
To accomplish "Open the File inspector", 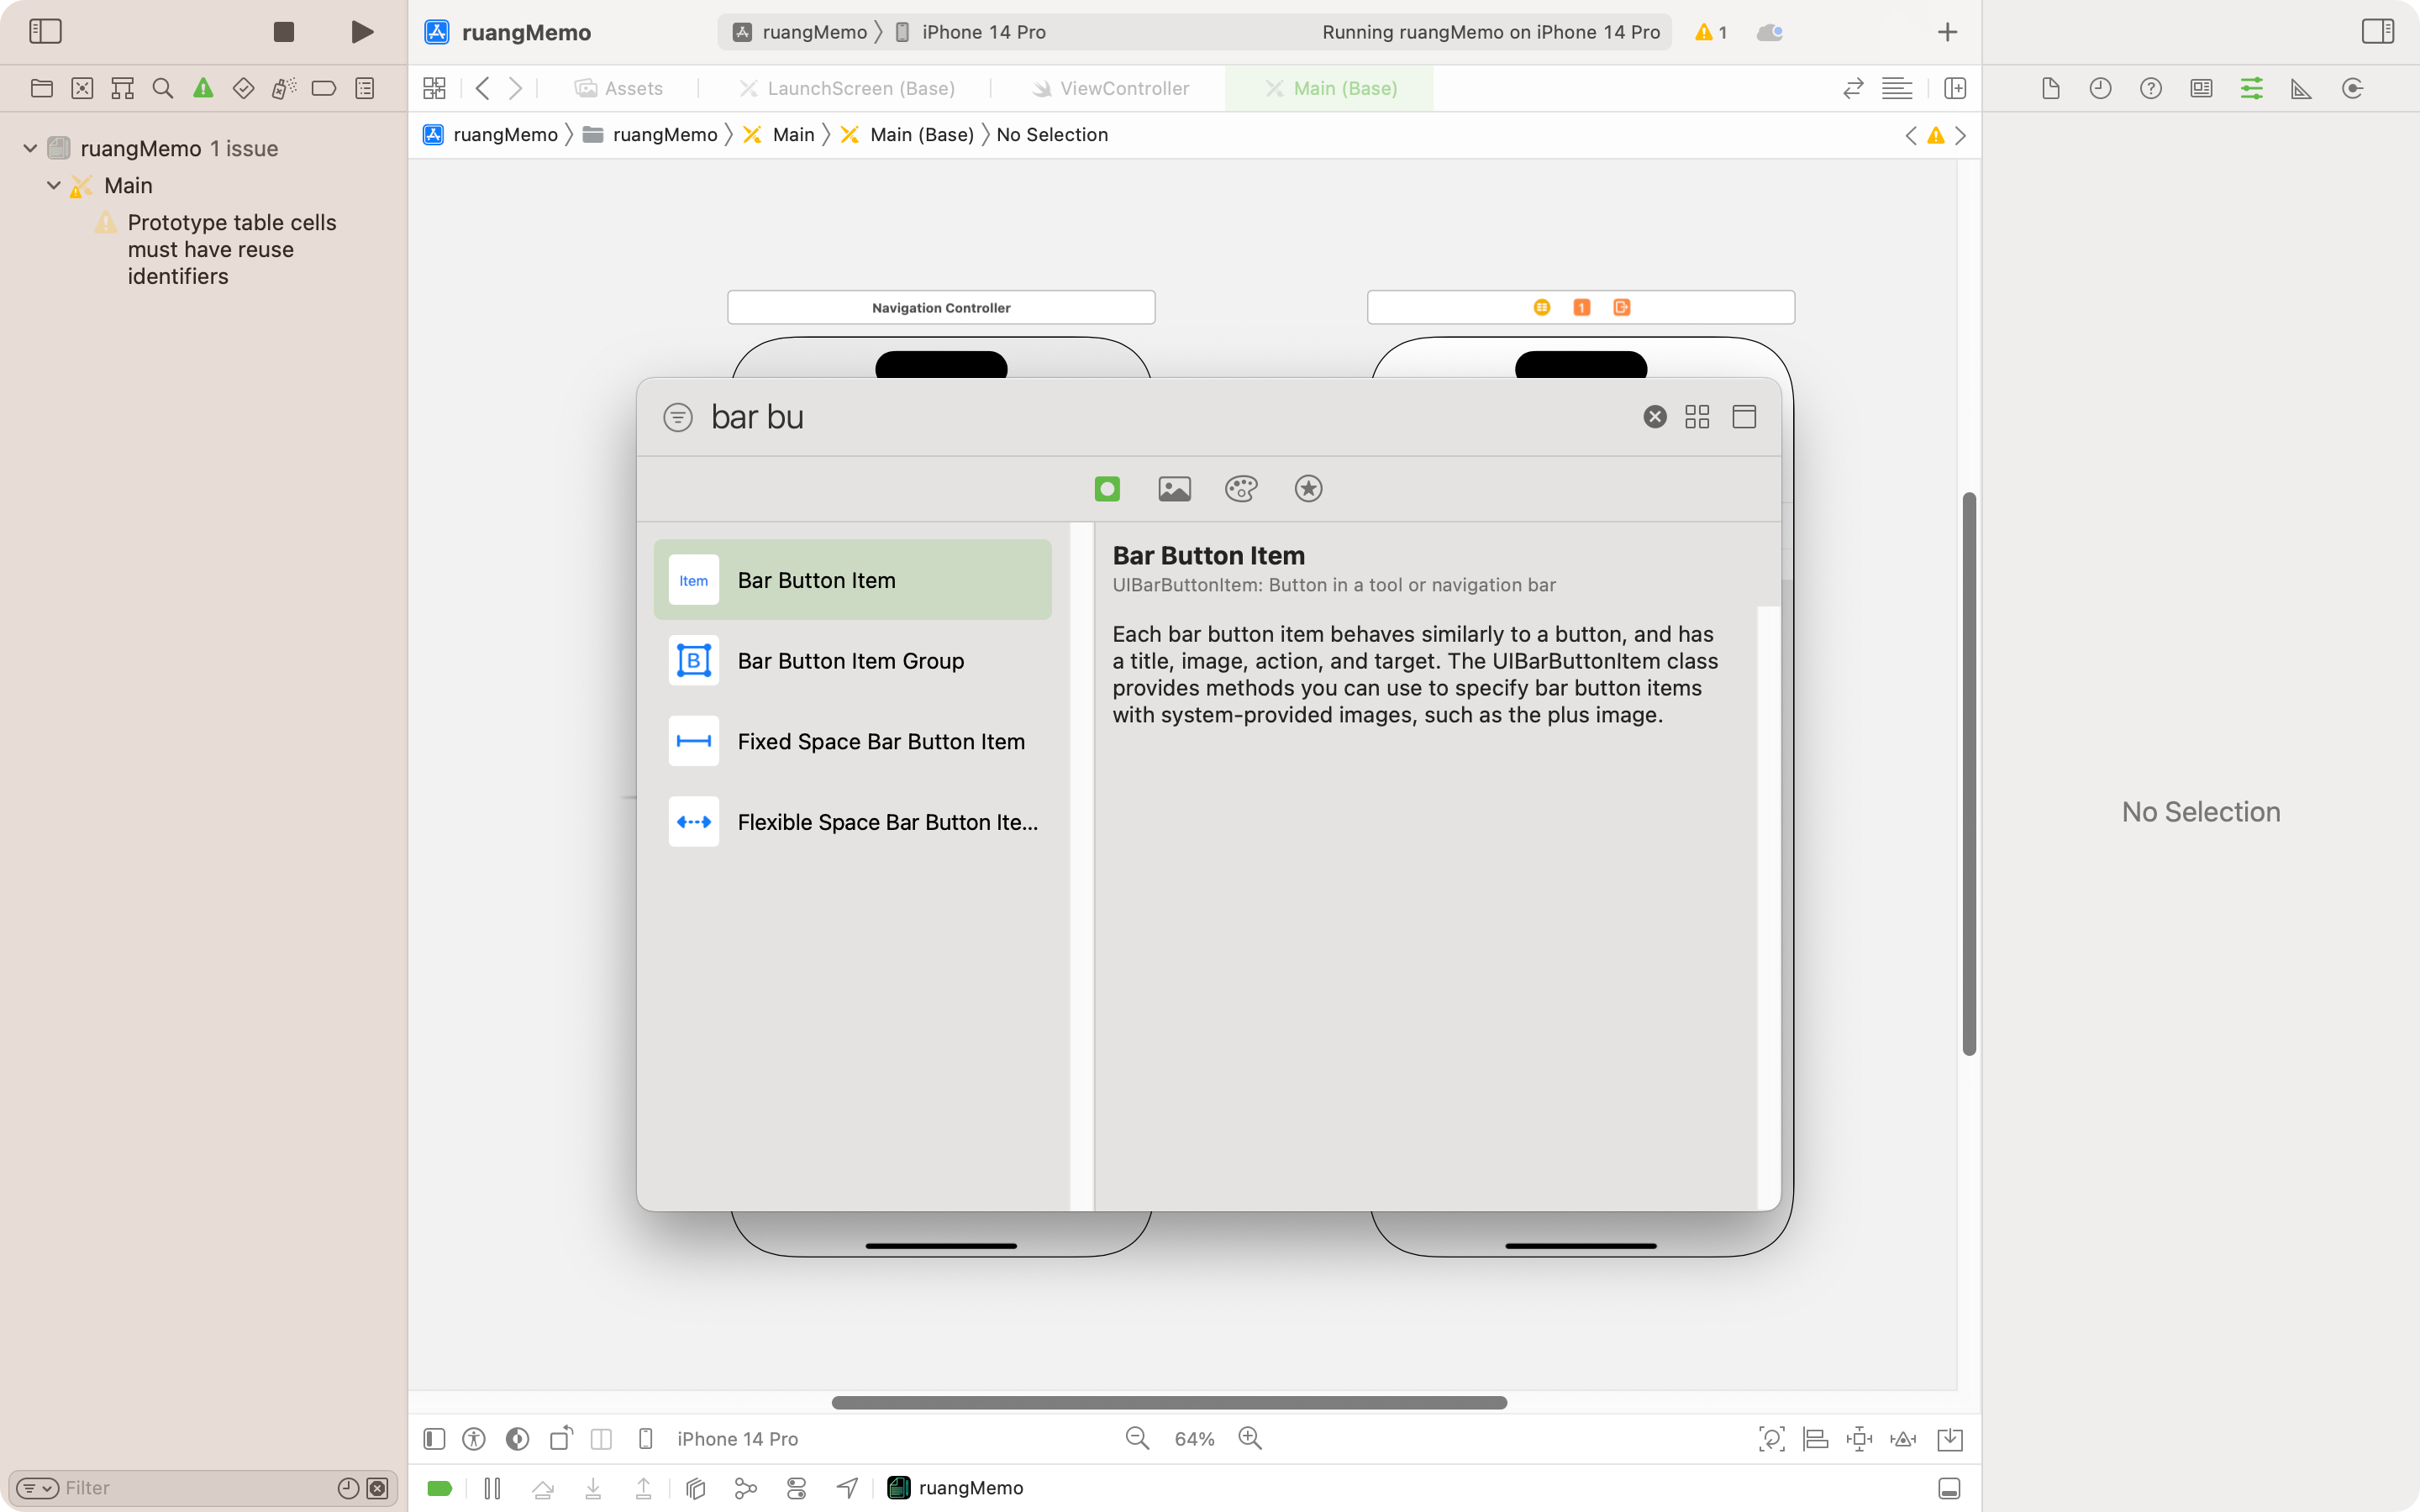I will [x=2050, y=89].
